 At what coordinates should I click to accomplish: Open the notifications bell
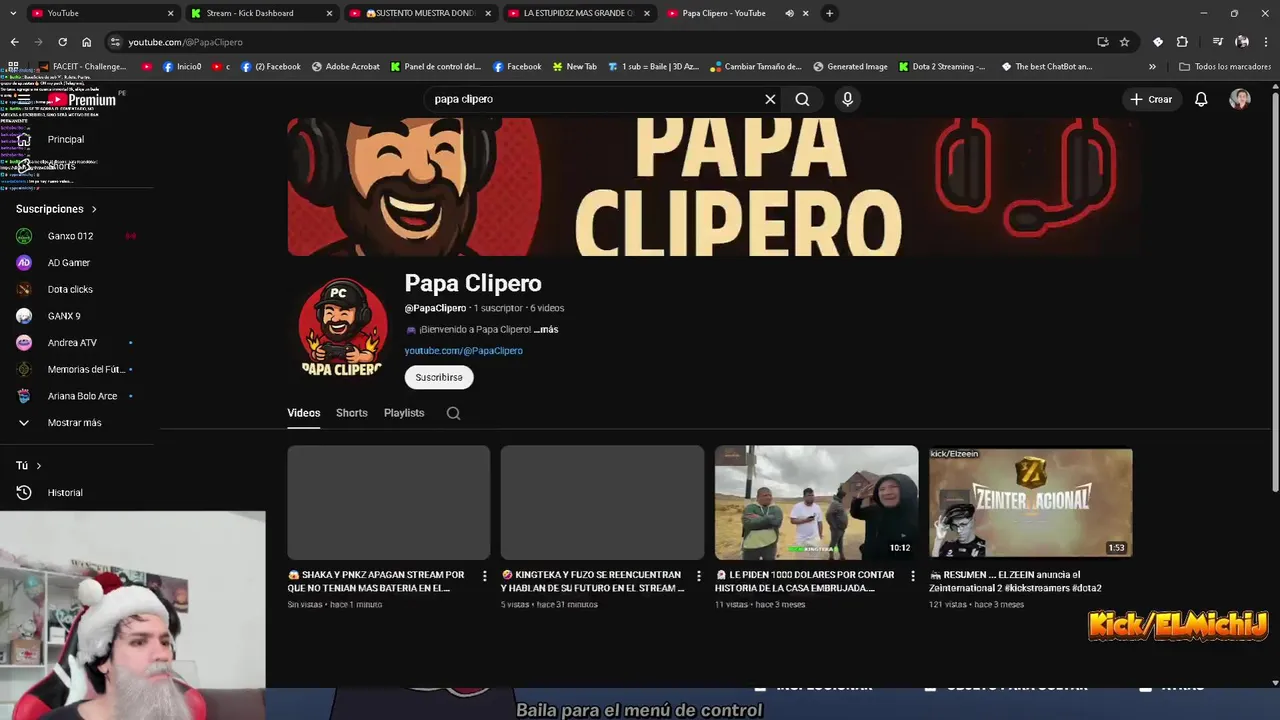[x=1201, y=99]
